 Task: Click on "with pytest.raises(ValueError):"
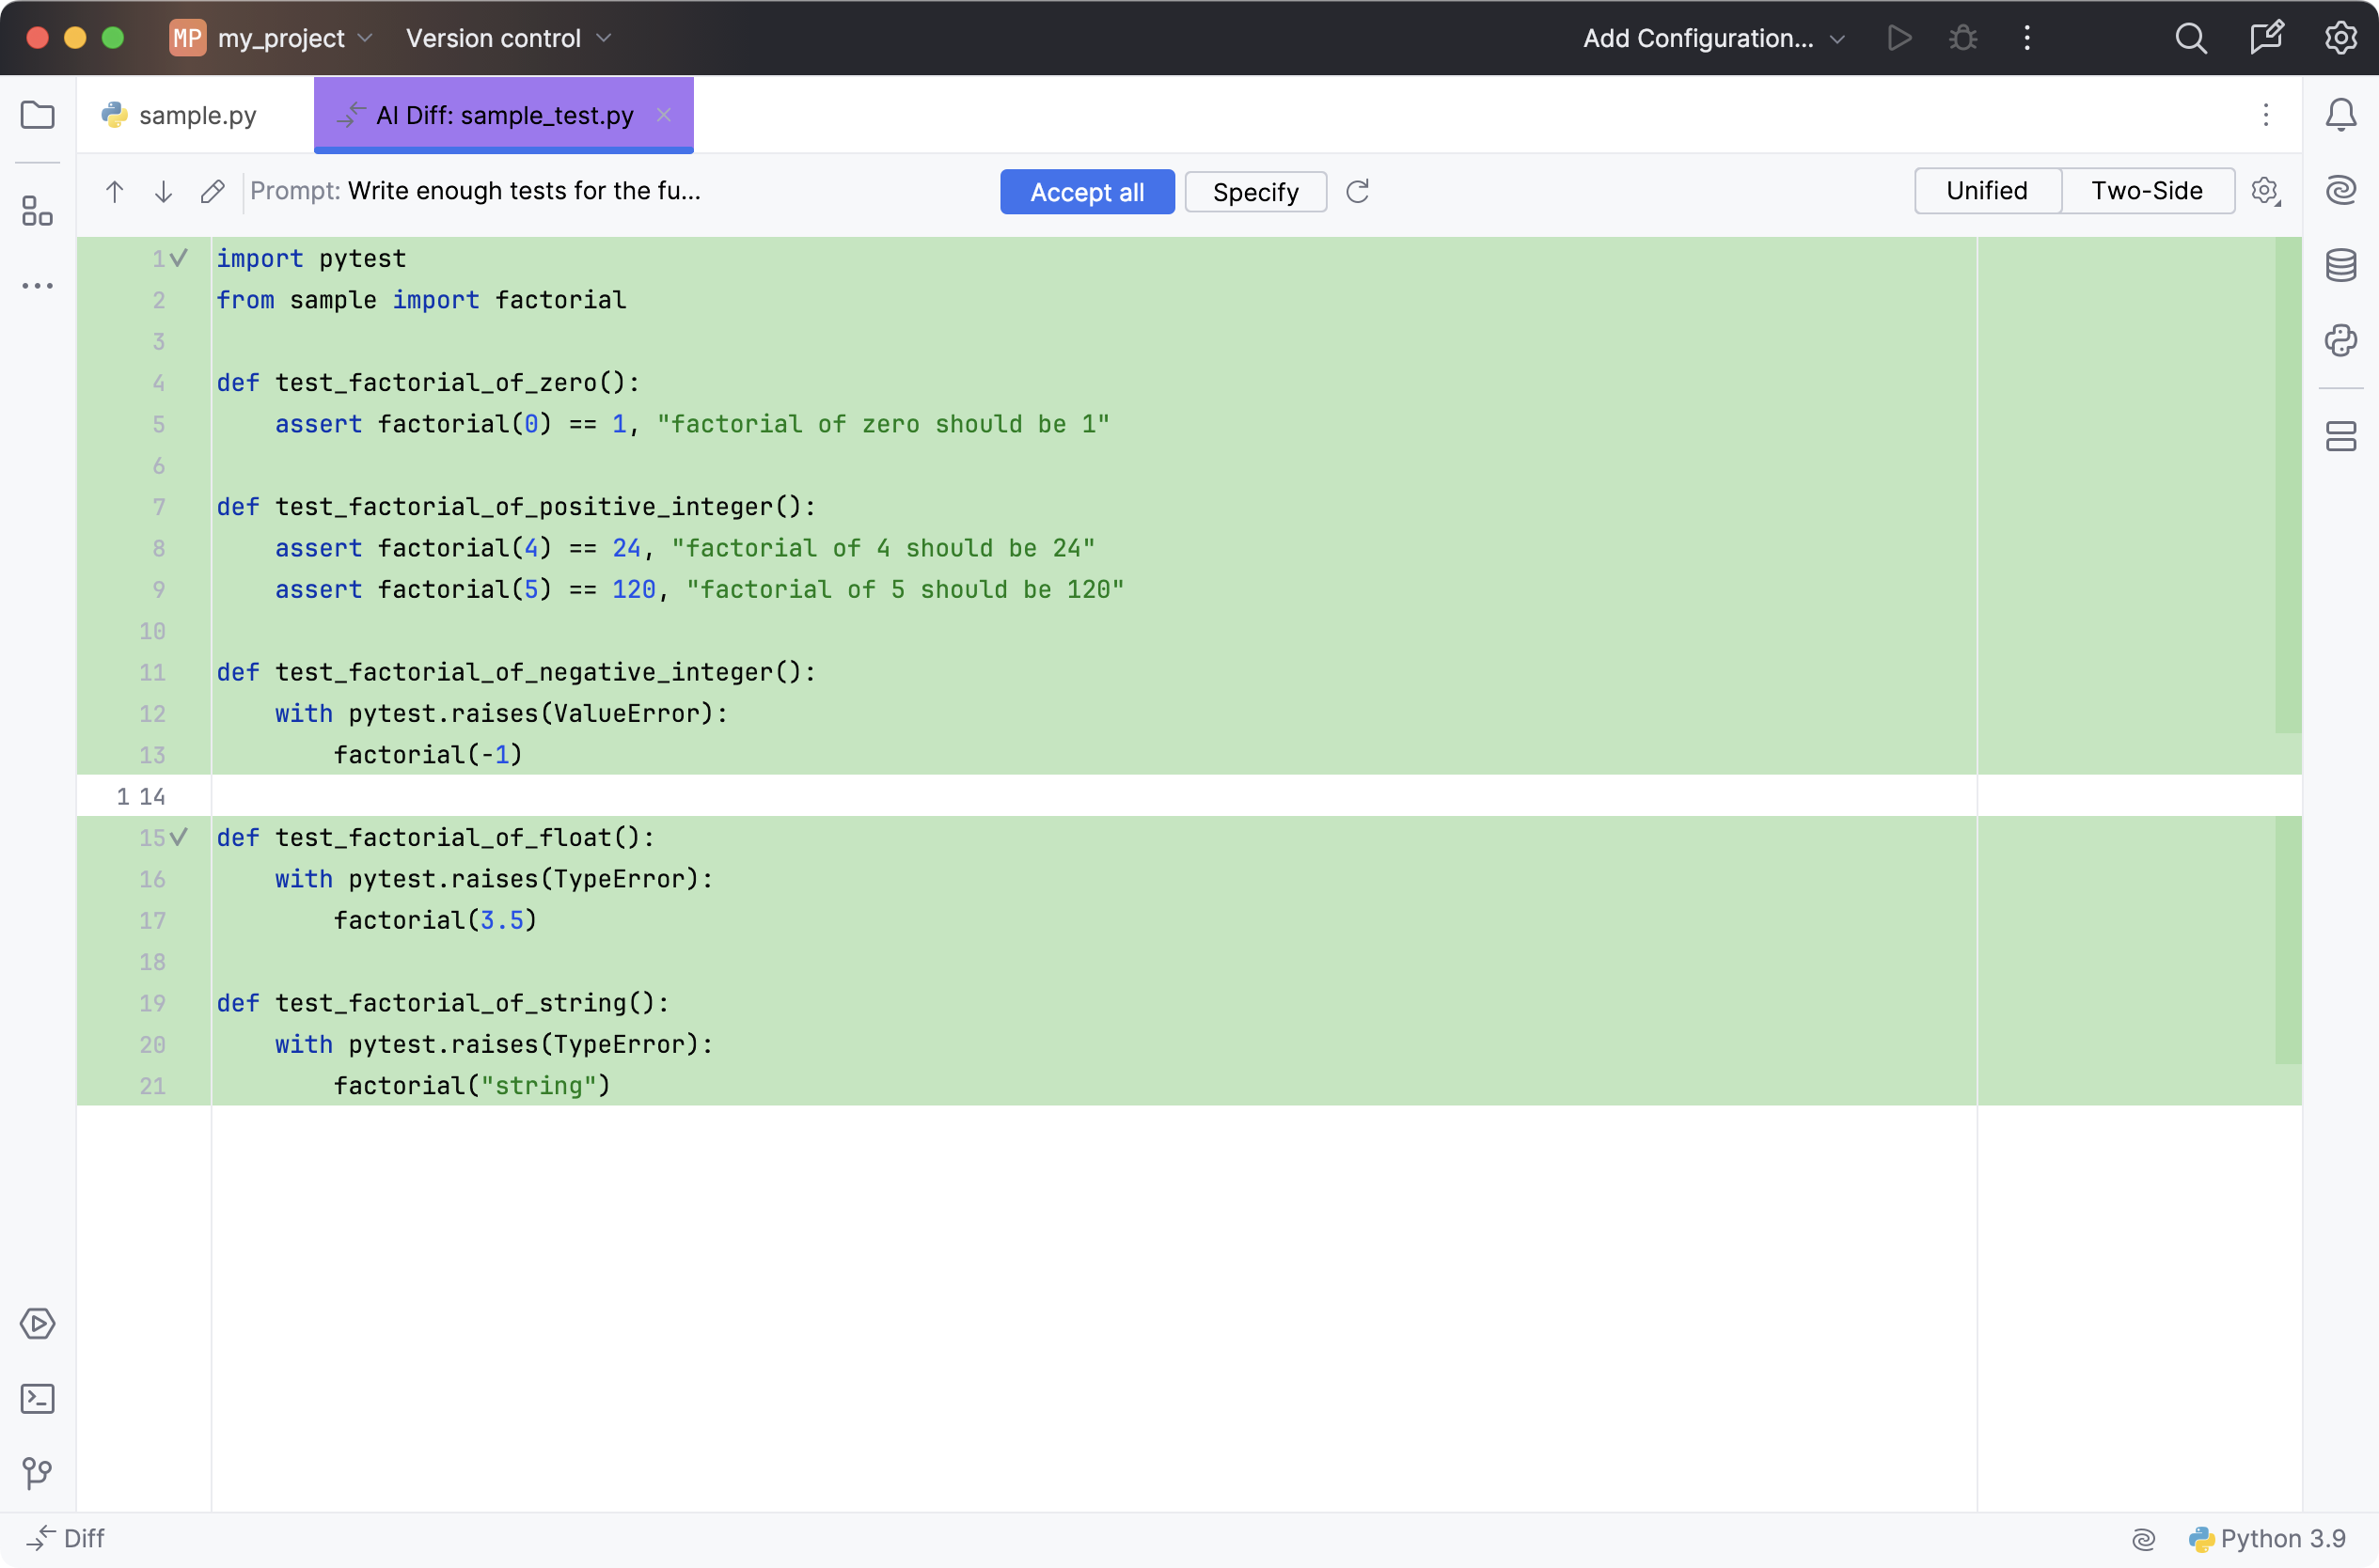point(501,713)
